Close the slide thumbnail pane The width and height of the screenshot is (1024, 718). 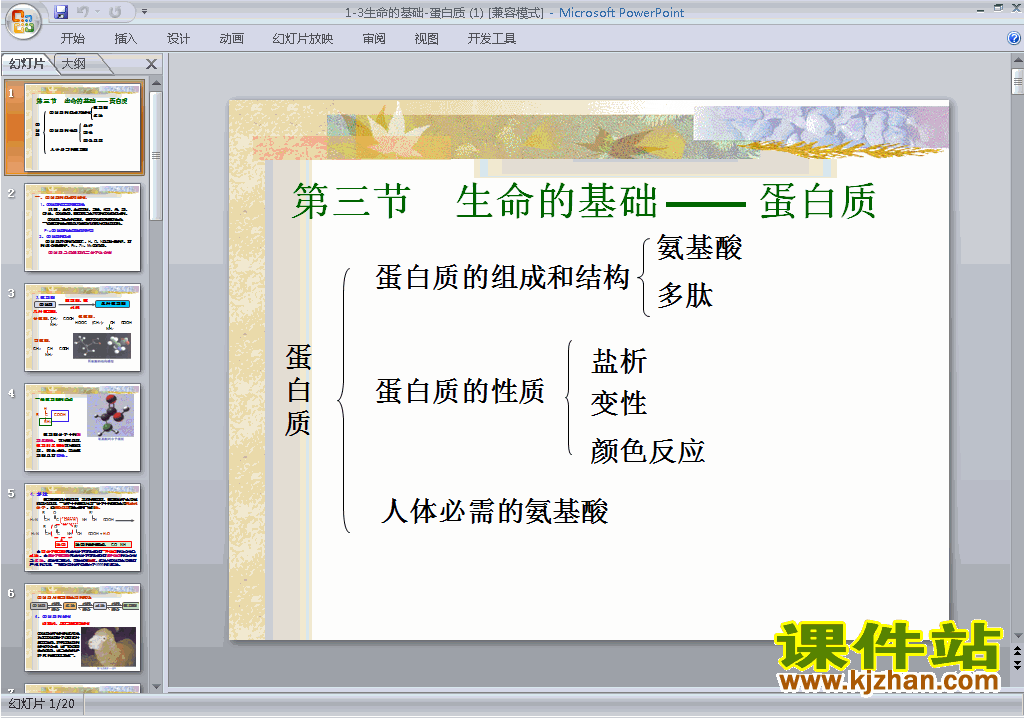pos(152,64)
